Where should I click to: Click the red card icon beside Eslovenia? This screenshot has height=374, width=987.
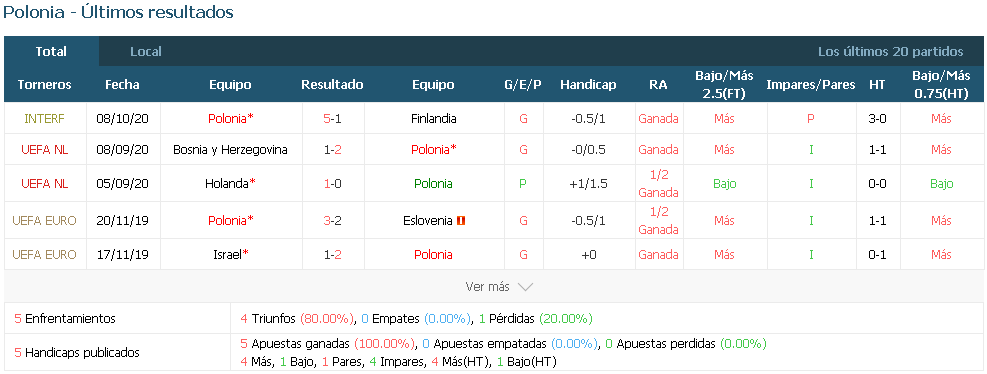point(461,221)
